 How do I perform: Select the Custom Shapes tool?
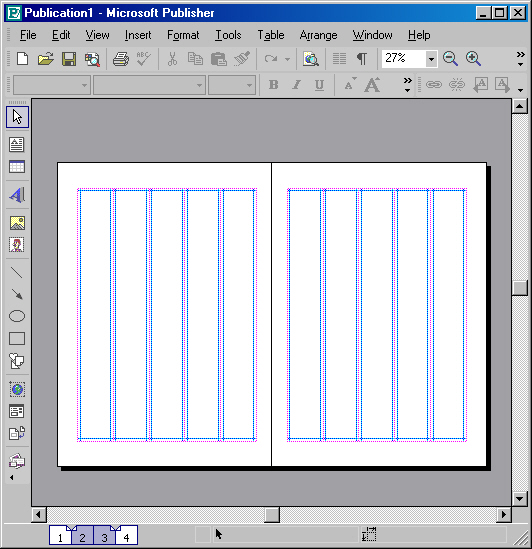click(x=17, y=361)
